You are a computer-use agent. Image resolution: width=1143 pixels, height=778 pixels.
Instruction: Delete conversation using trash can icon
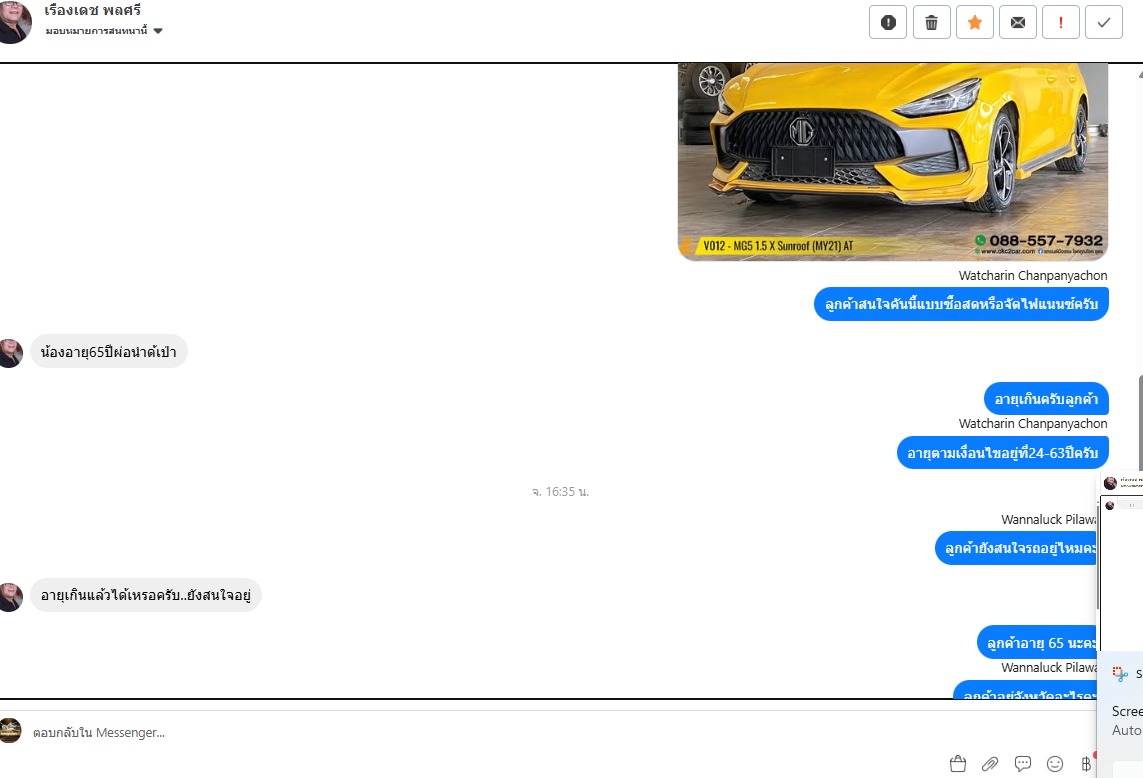tap(932, 23)
